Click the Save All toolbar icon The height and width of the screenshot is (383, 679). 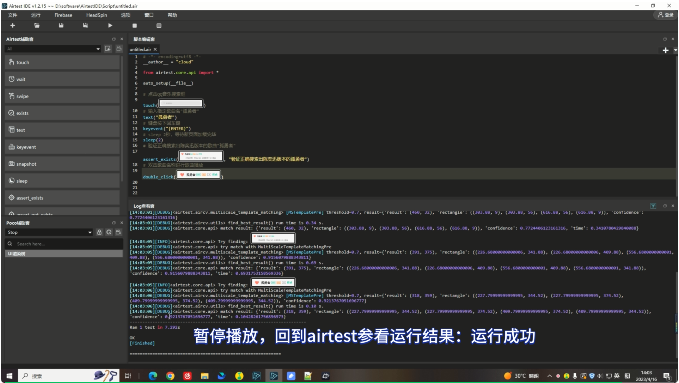coord(85,26)
